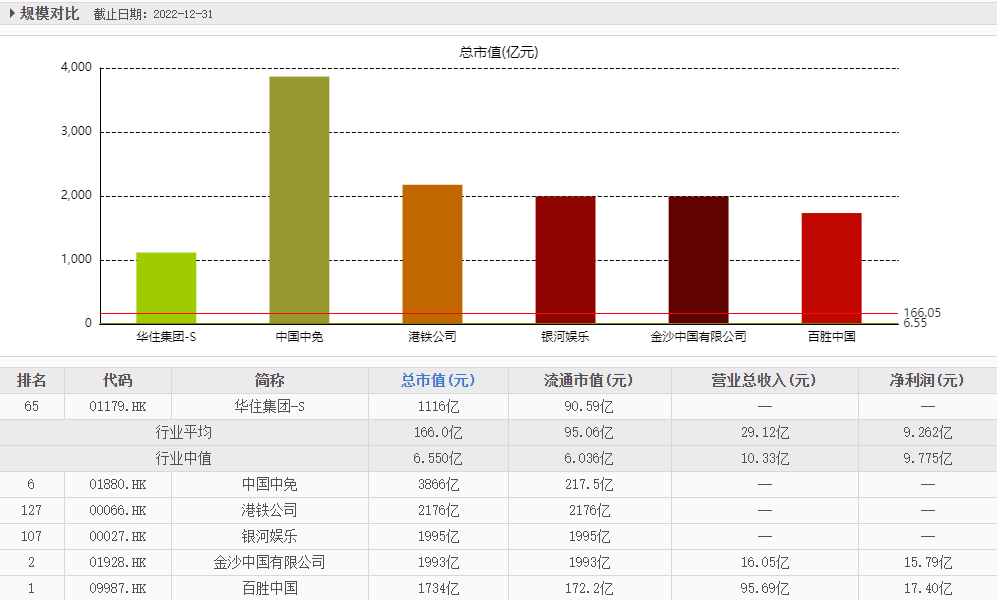Click 16.05亿 revenue cell
The image size is (997, 600).
coord(765,562)
